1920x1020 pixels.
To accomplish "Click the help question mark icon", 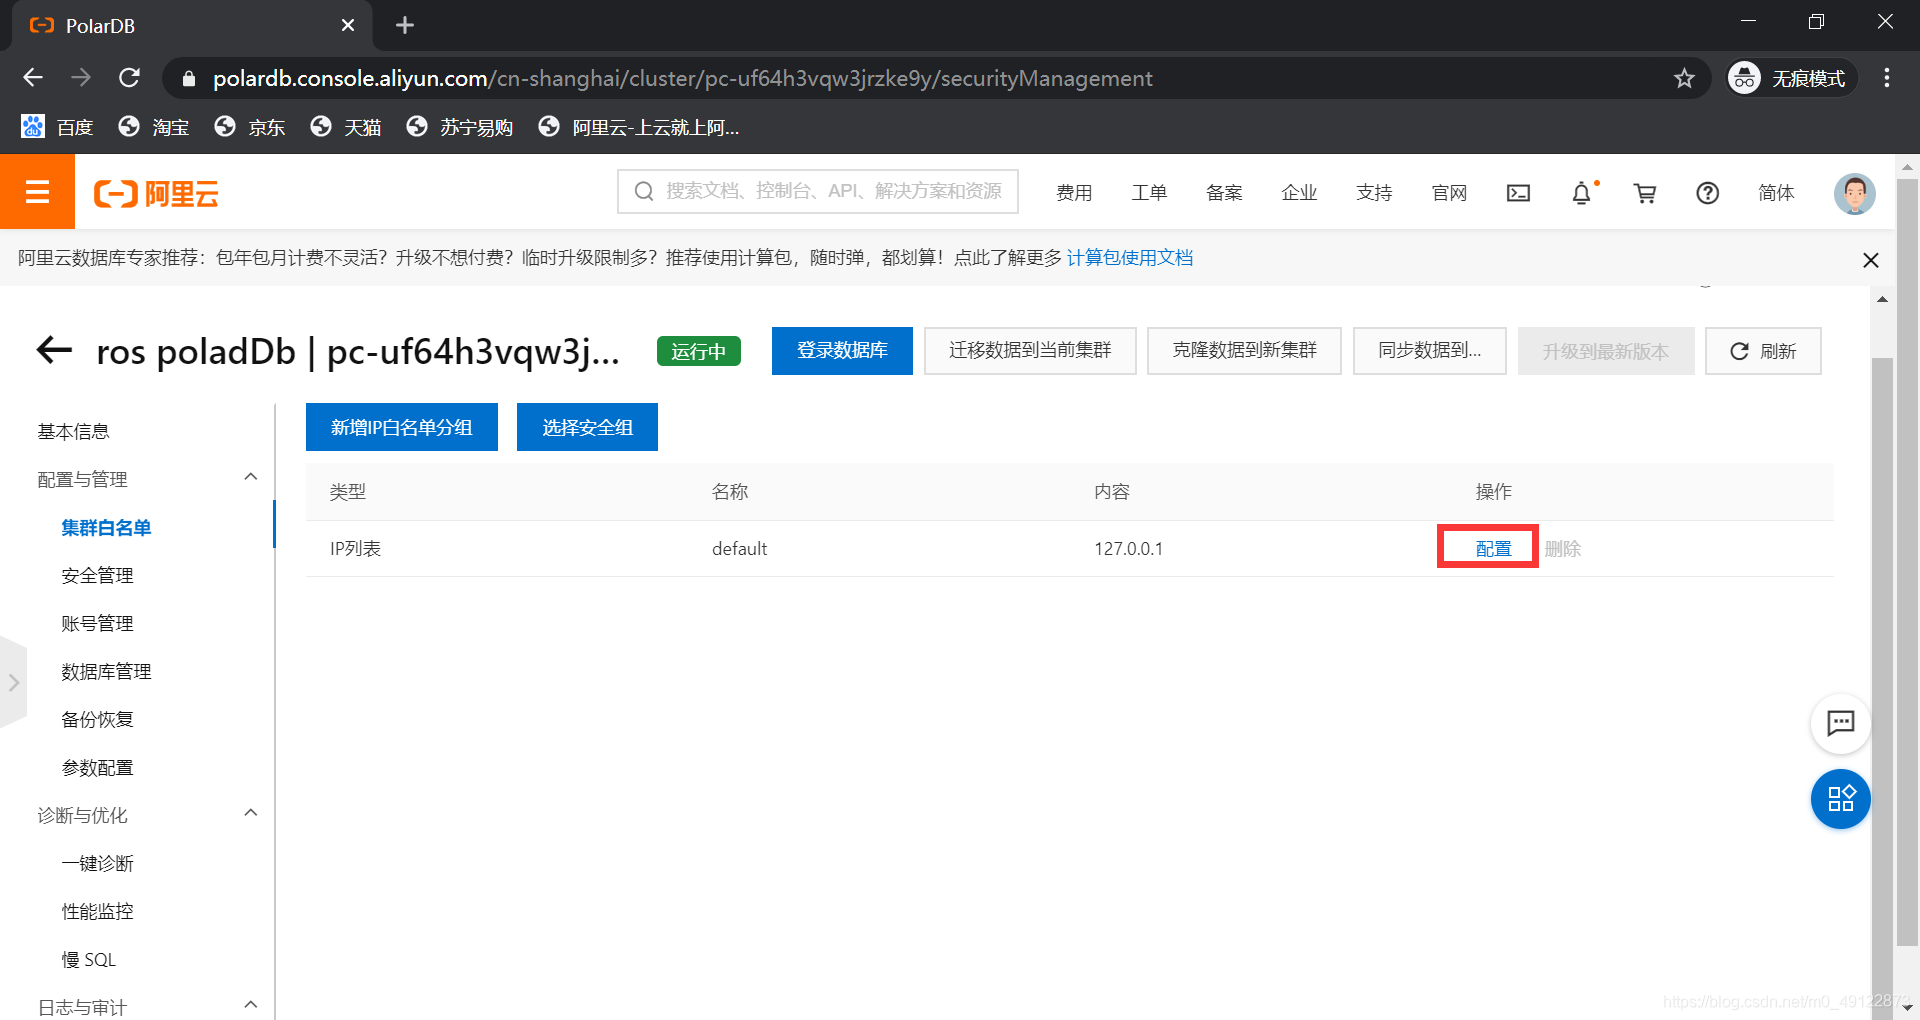I will point(1707,193).
